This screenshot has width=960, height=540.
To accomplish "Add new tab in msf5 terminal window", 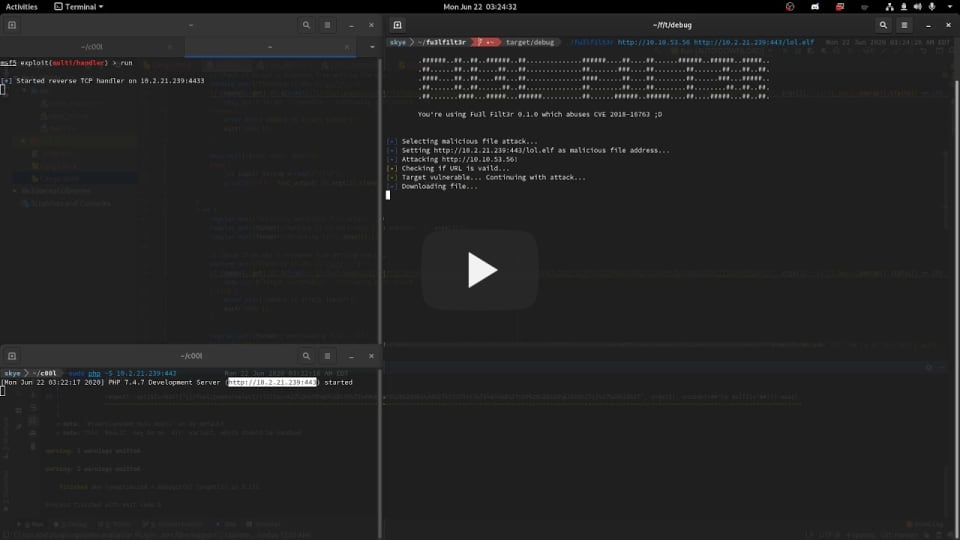I will 12,25.
